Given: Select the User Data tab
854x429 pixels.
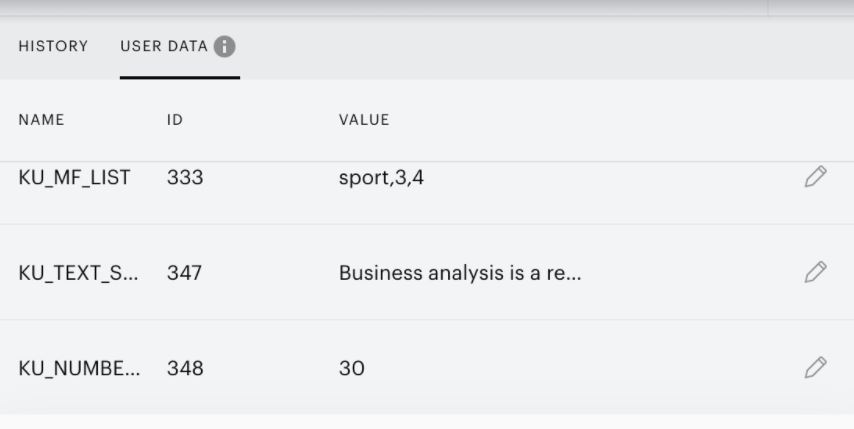Looking at the screenshot, I should (x=164, y=46).
